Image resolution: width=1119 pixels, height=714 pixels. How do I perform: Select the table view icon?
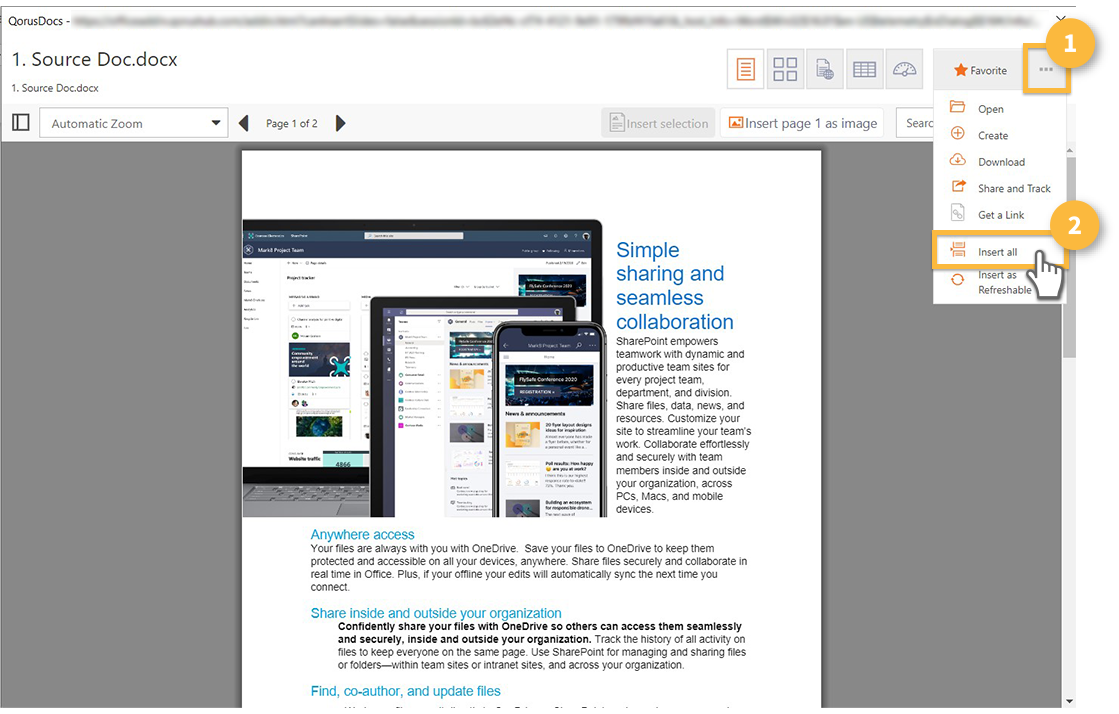pos(864,69)
